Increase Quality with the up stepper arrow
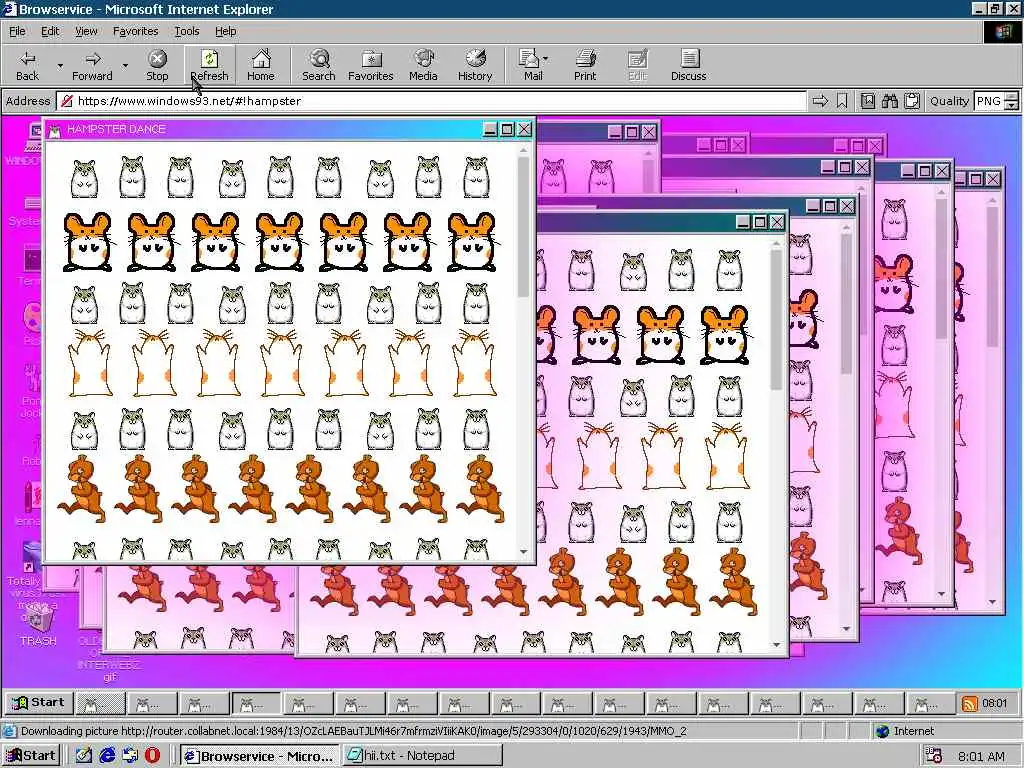1024x768 pixels. [x=1012, y=97]
